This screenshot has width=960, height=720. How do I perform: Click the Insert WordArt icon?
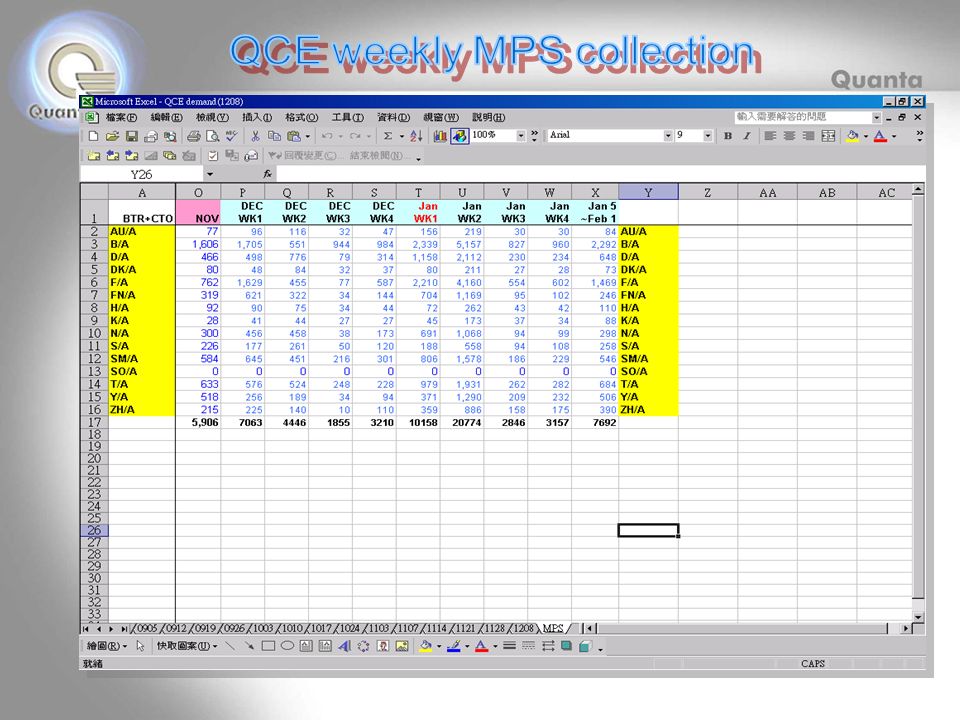(x=344, y=646)
